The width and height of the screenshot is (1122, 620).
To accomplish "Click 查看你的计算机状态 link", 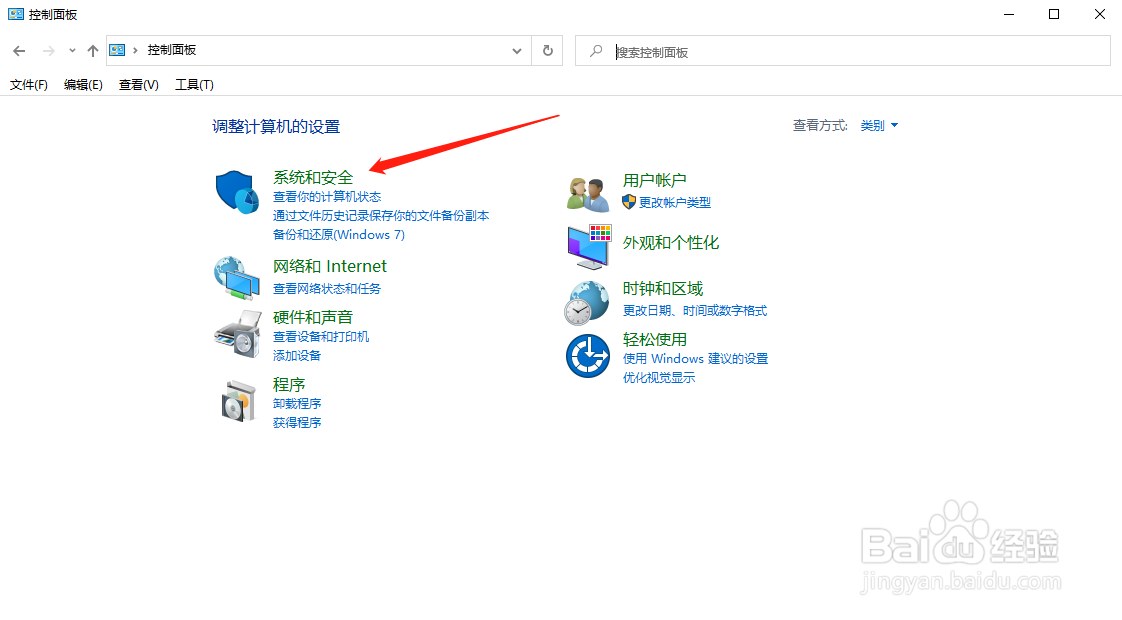I will coord(327,197).
